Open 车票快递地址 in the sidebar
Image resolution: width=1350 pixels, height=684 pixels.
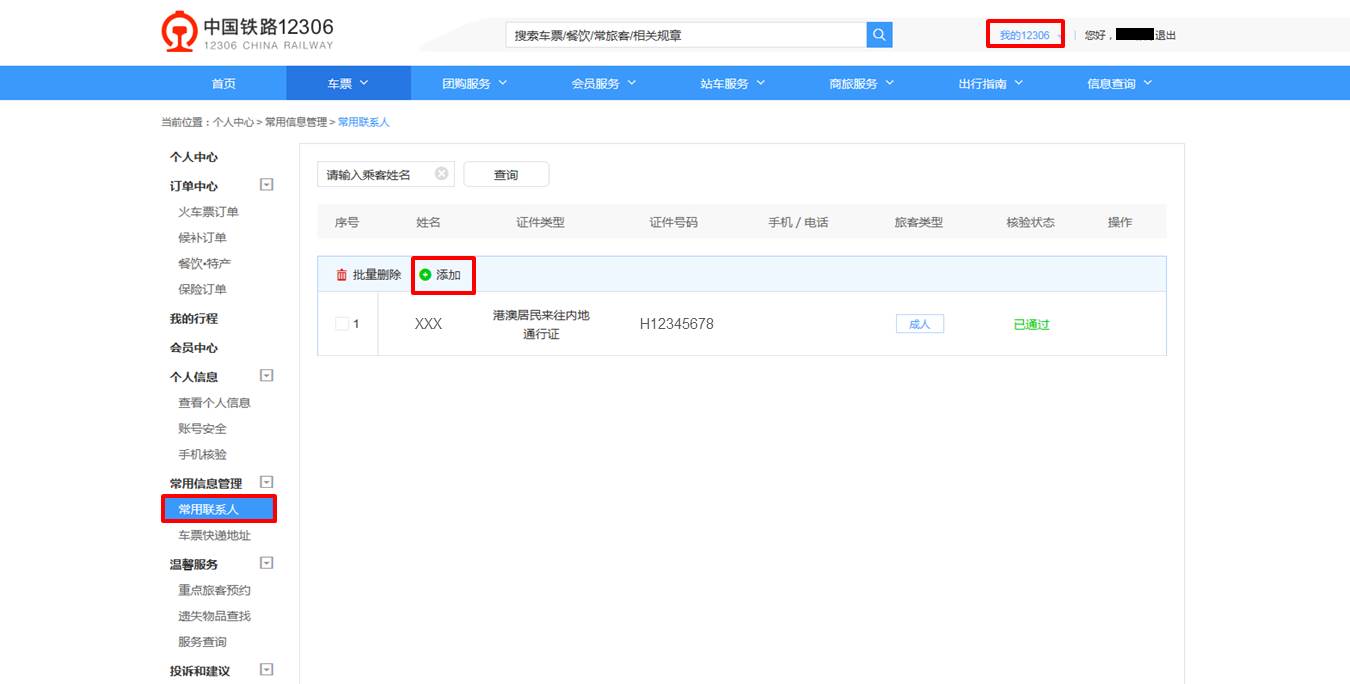coord(214,536)
